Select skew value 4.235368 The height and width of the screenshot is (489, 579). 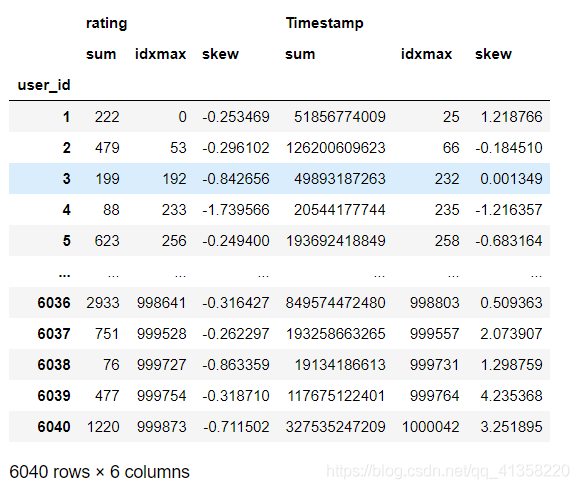click(511, 396)
